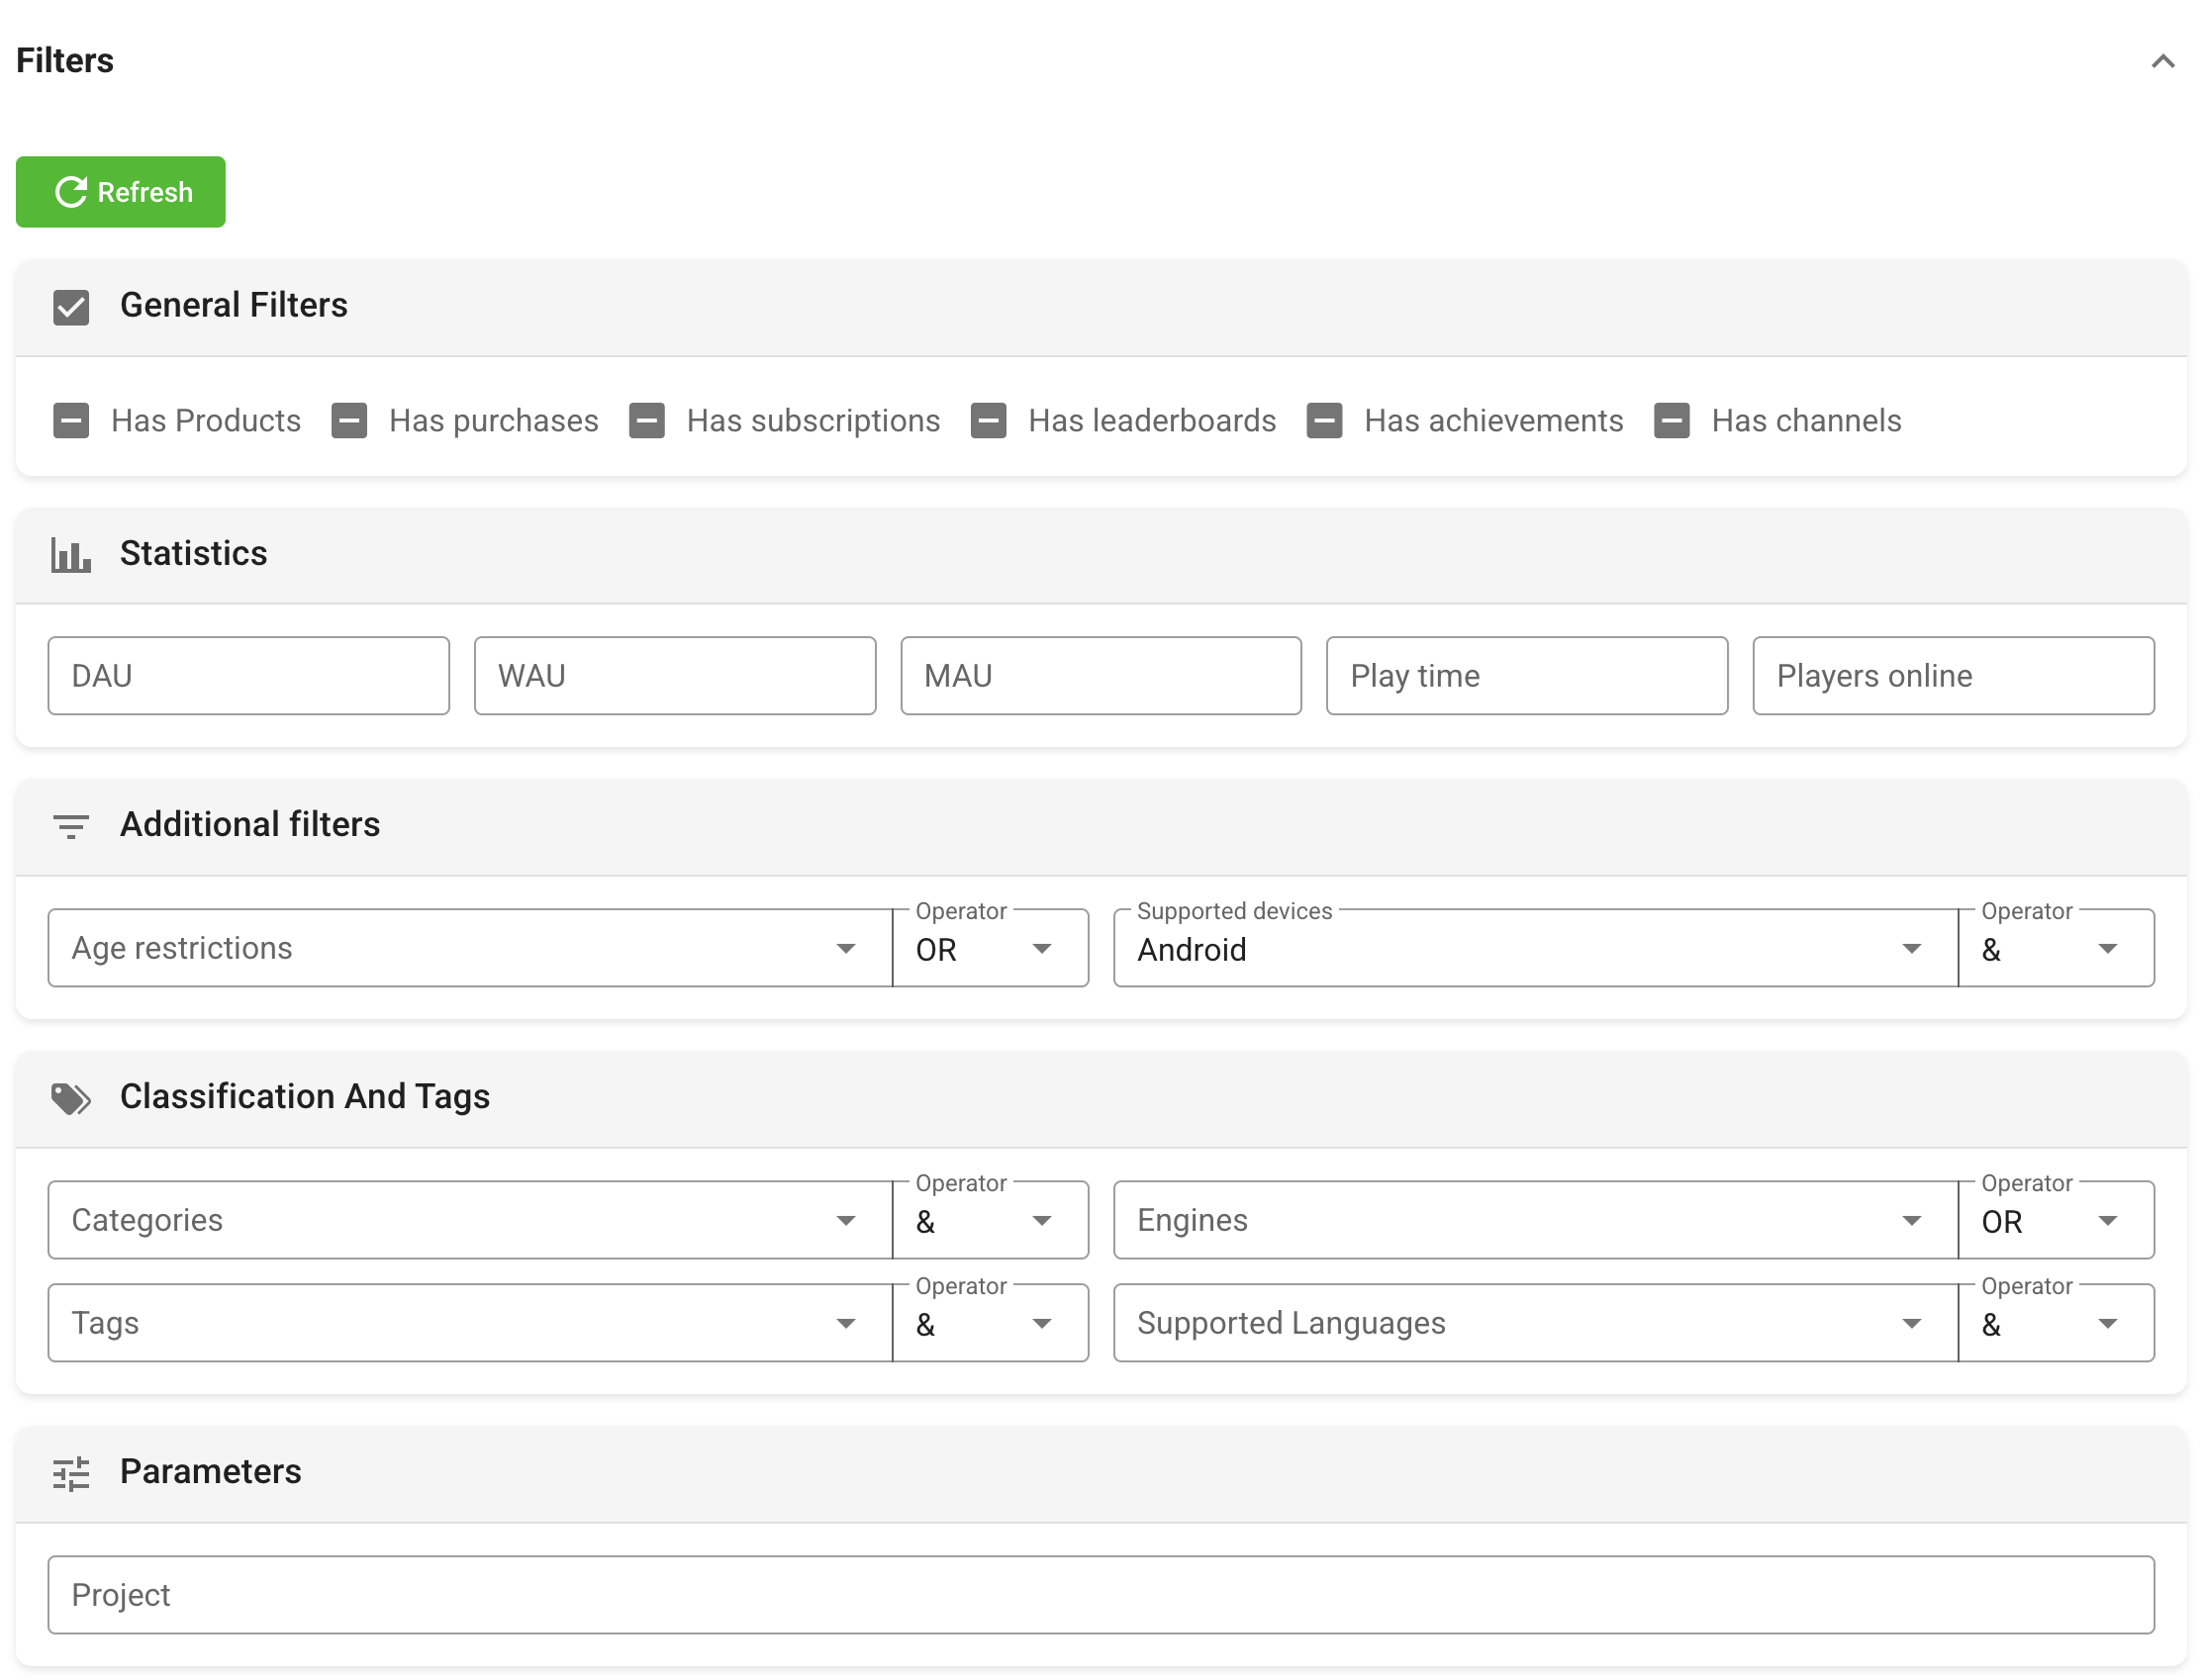Open the Engines dropdown
The image size is (2203, 1680).
pos(1536,1220)
